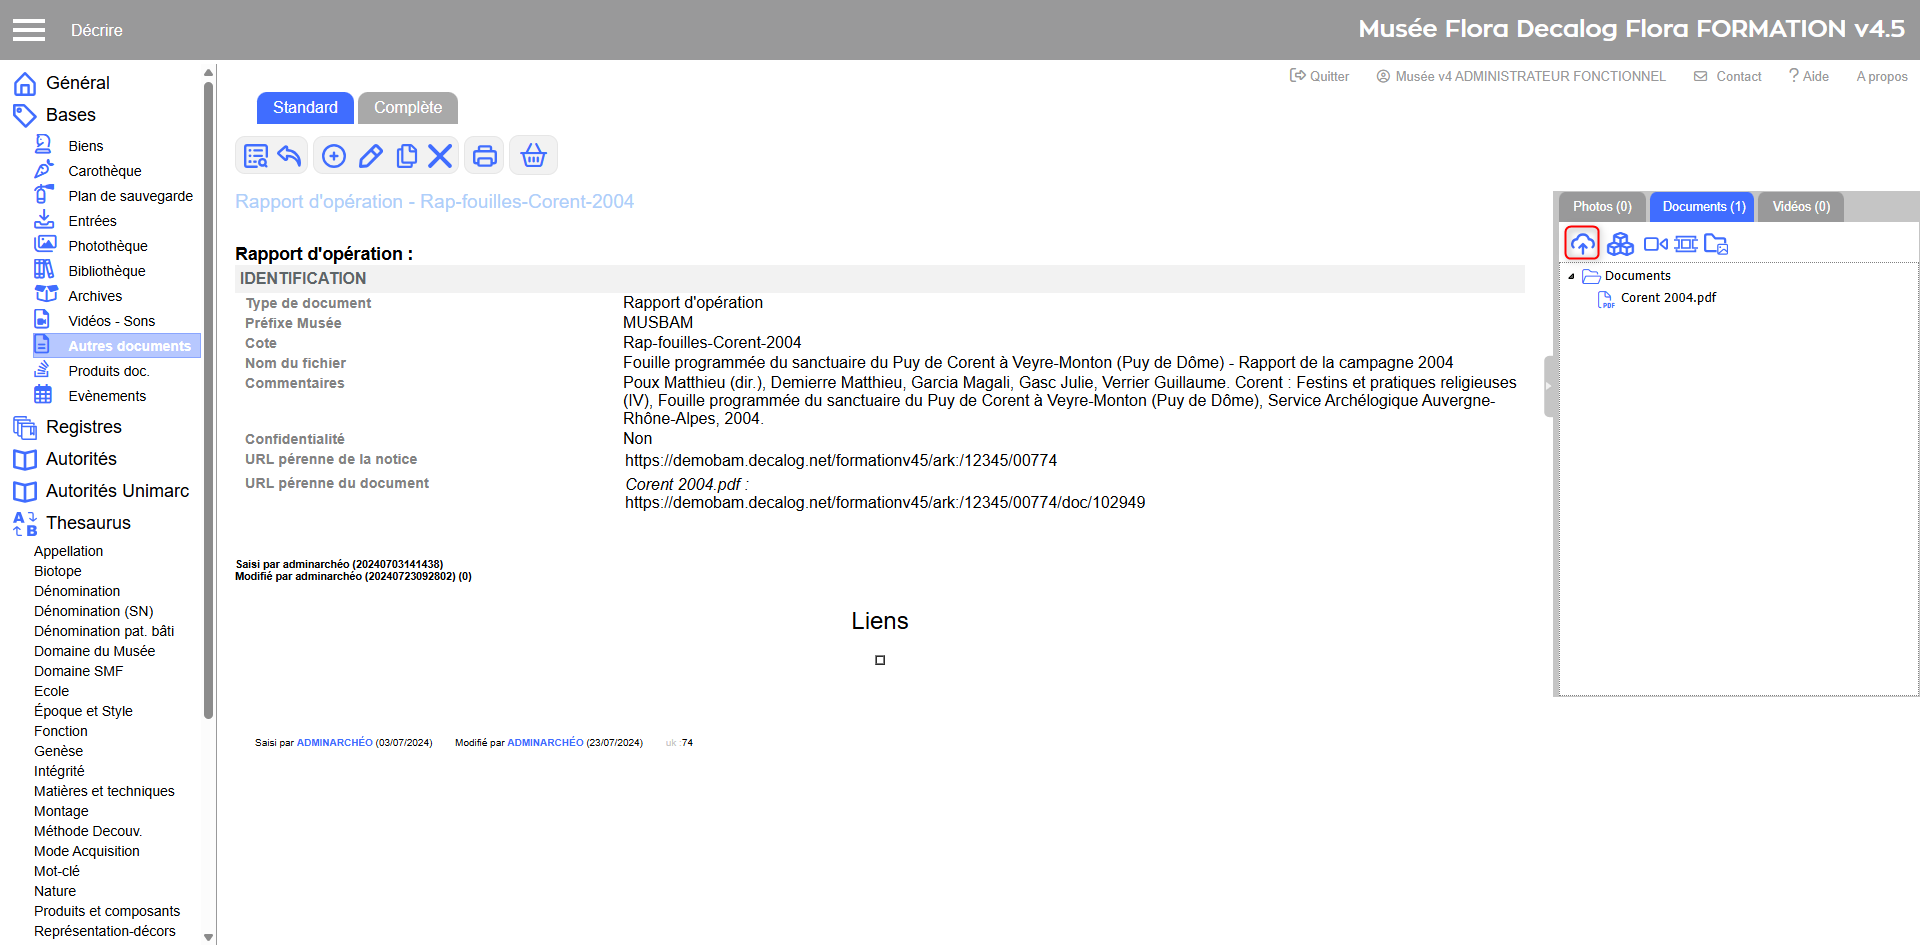Click the sidebar vertical scrollbar thumb
The height and width of the screenshot is (945, 1920).
coord(208,400)
